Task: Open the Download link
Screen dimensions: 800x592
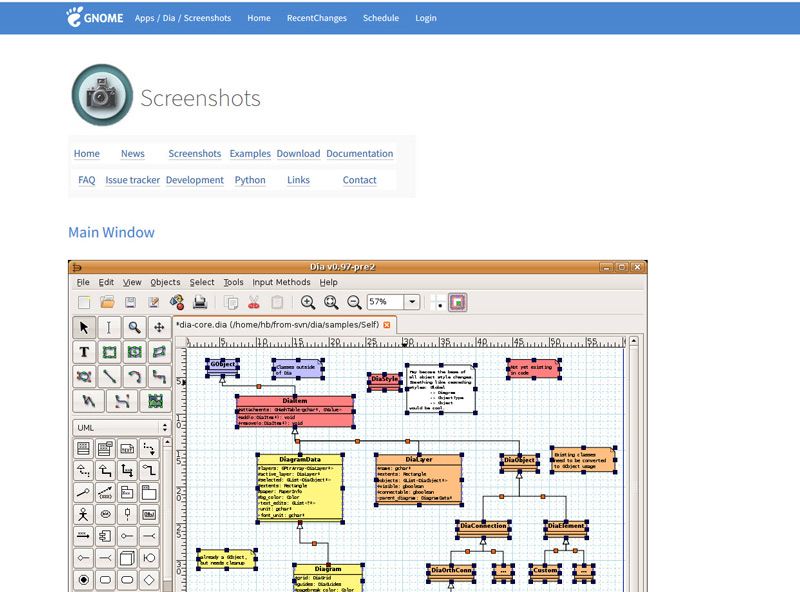Action: pos(298,154)
